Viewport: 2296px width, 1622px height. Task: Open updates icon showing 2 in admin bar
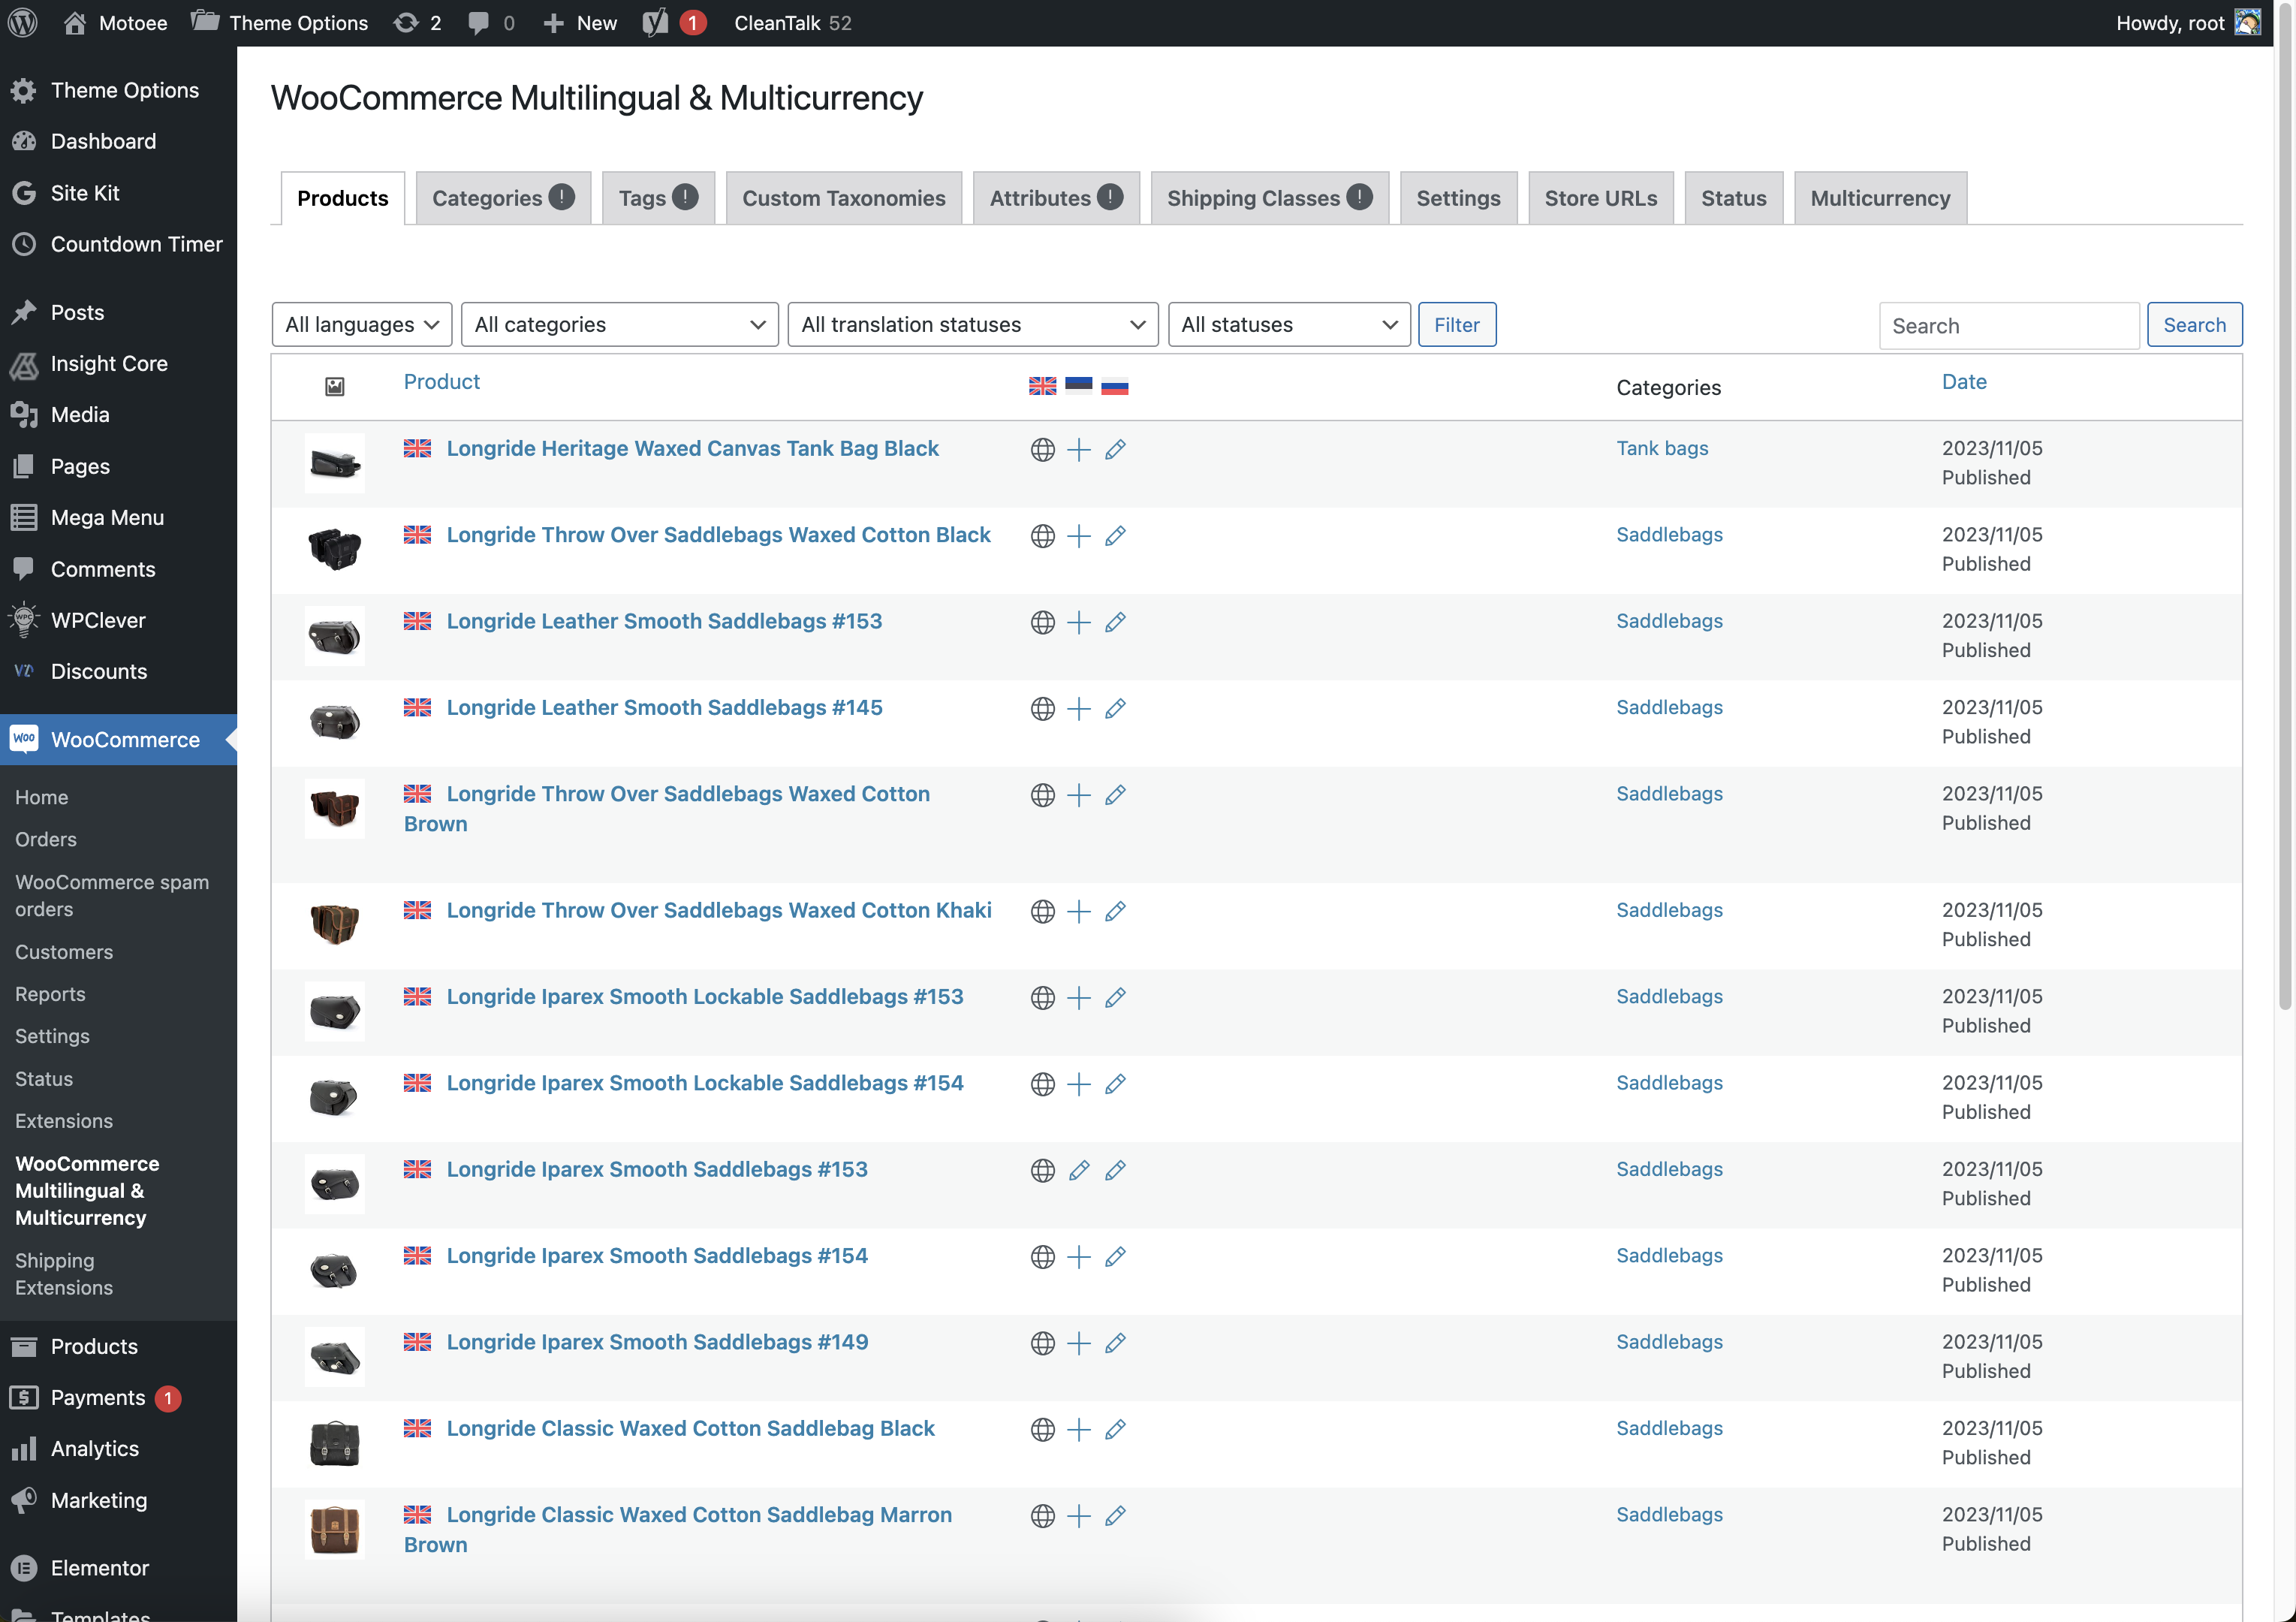(x=417, y=22)
